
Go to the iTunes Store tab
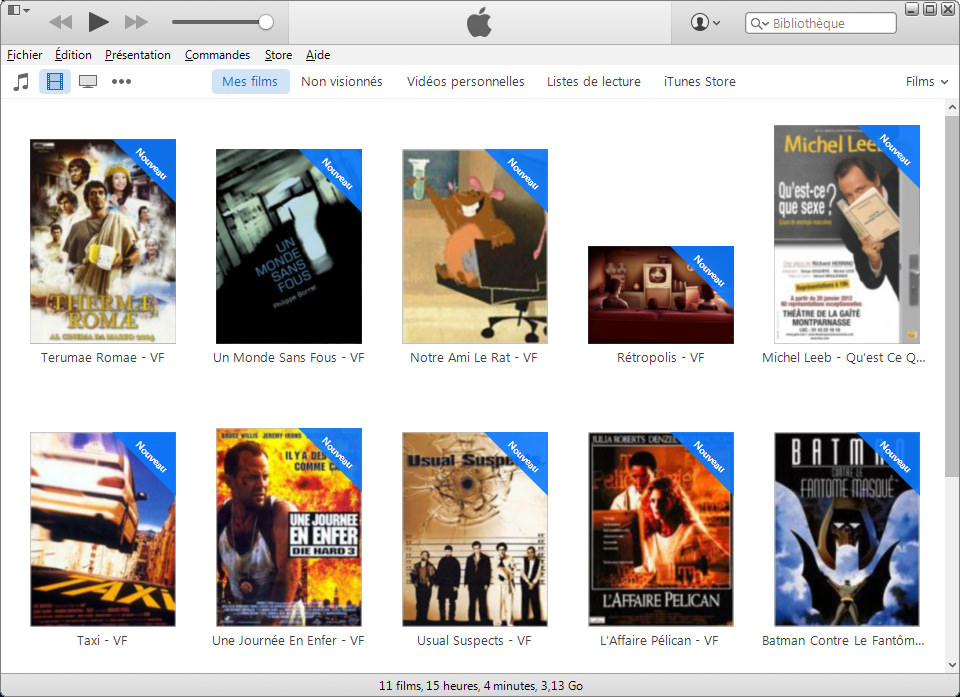699,82
